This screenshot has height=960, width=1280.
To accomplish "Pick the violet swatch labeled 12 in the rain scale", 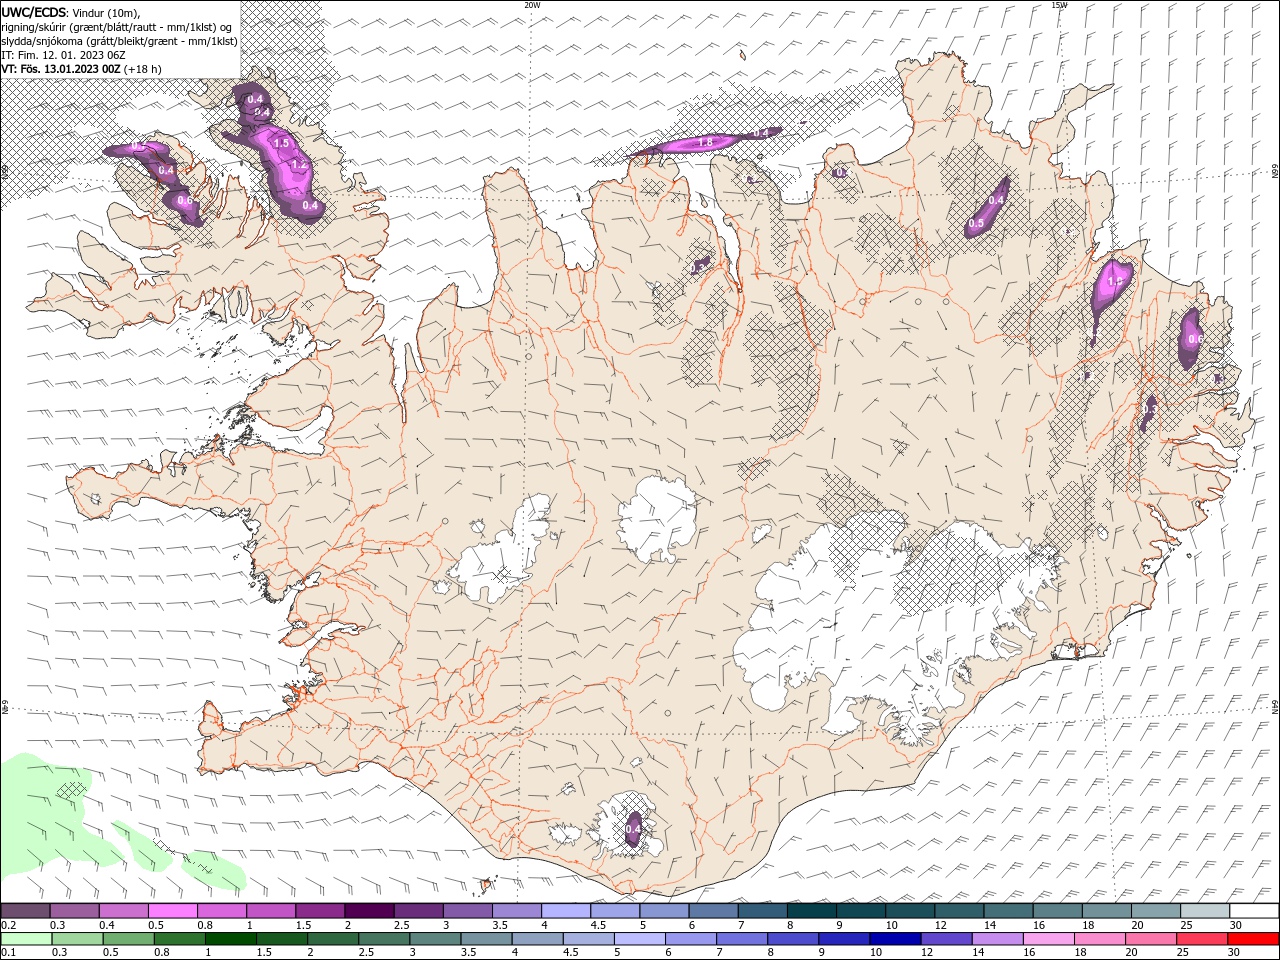I will coord(947,939).
